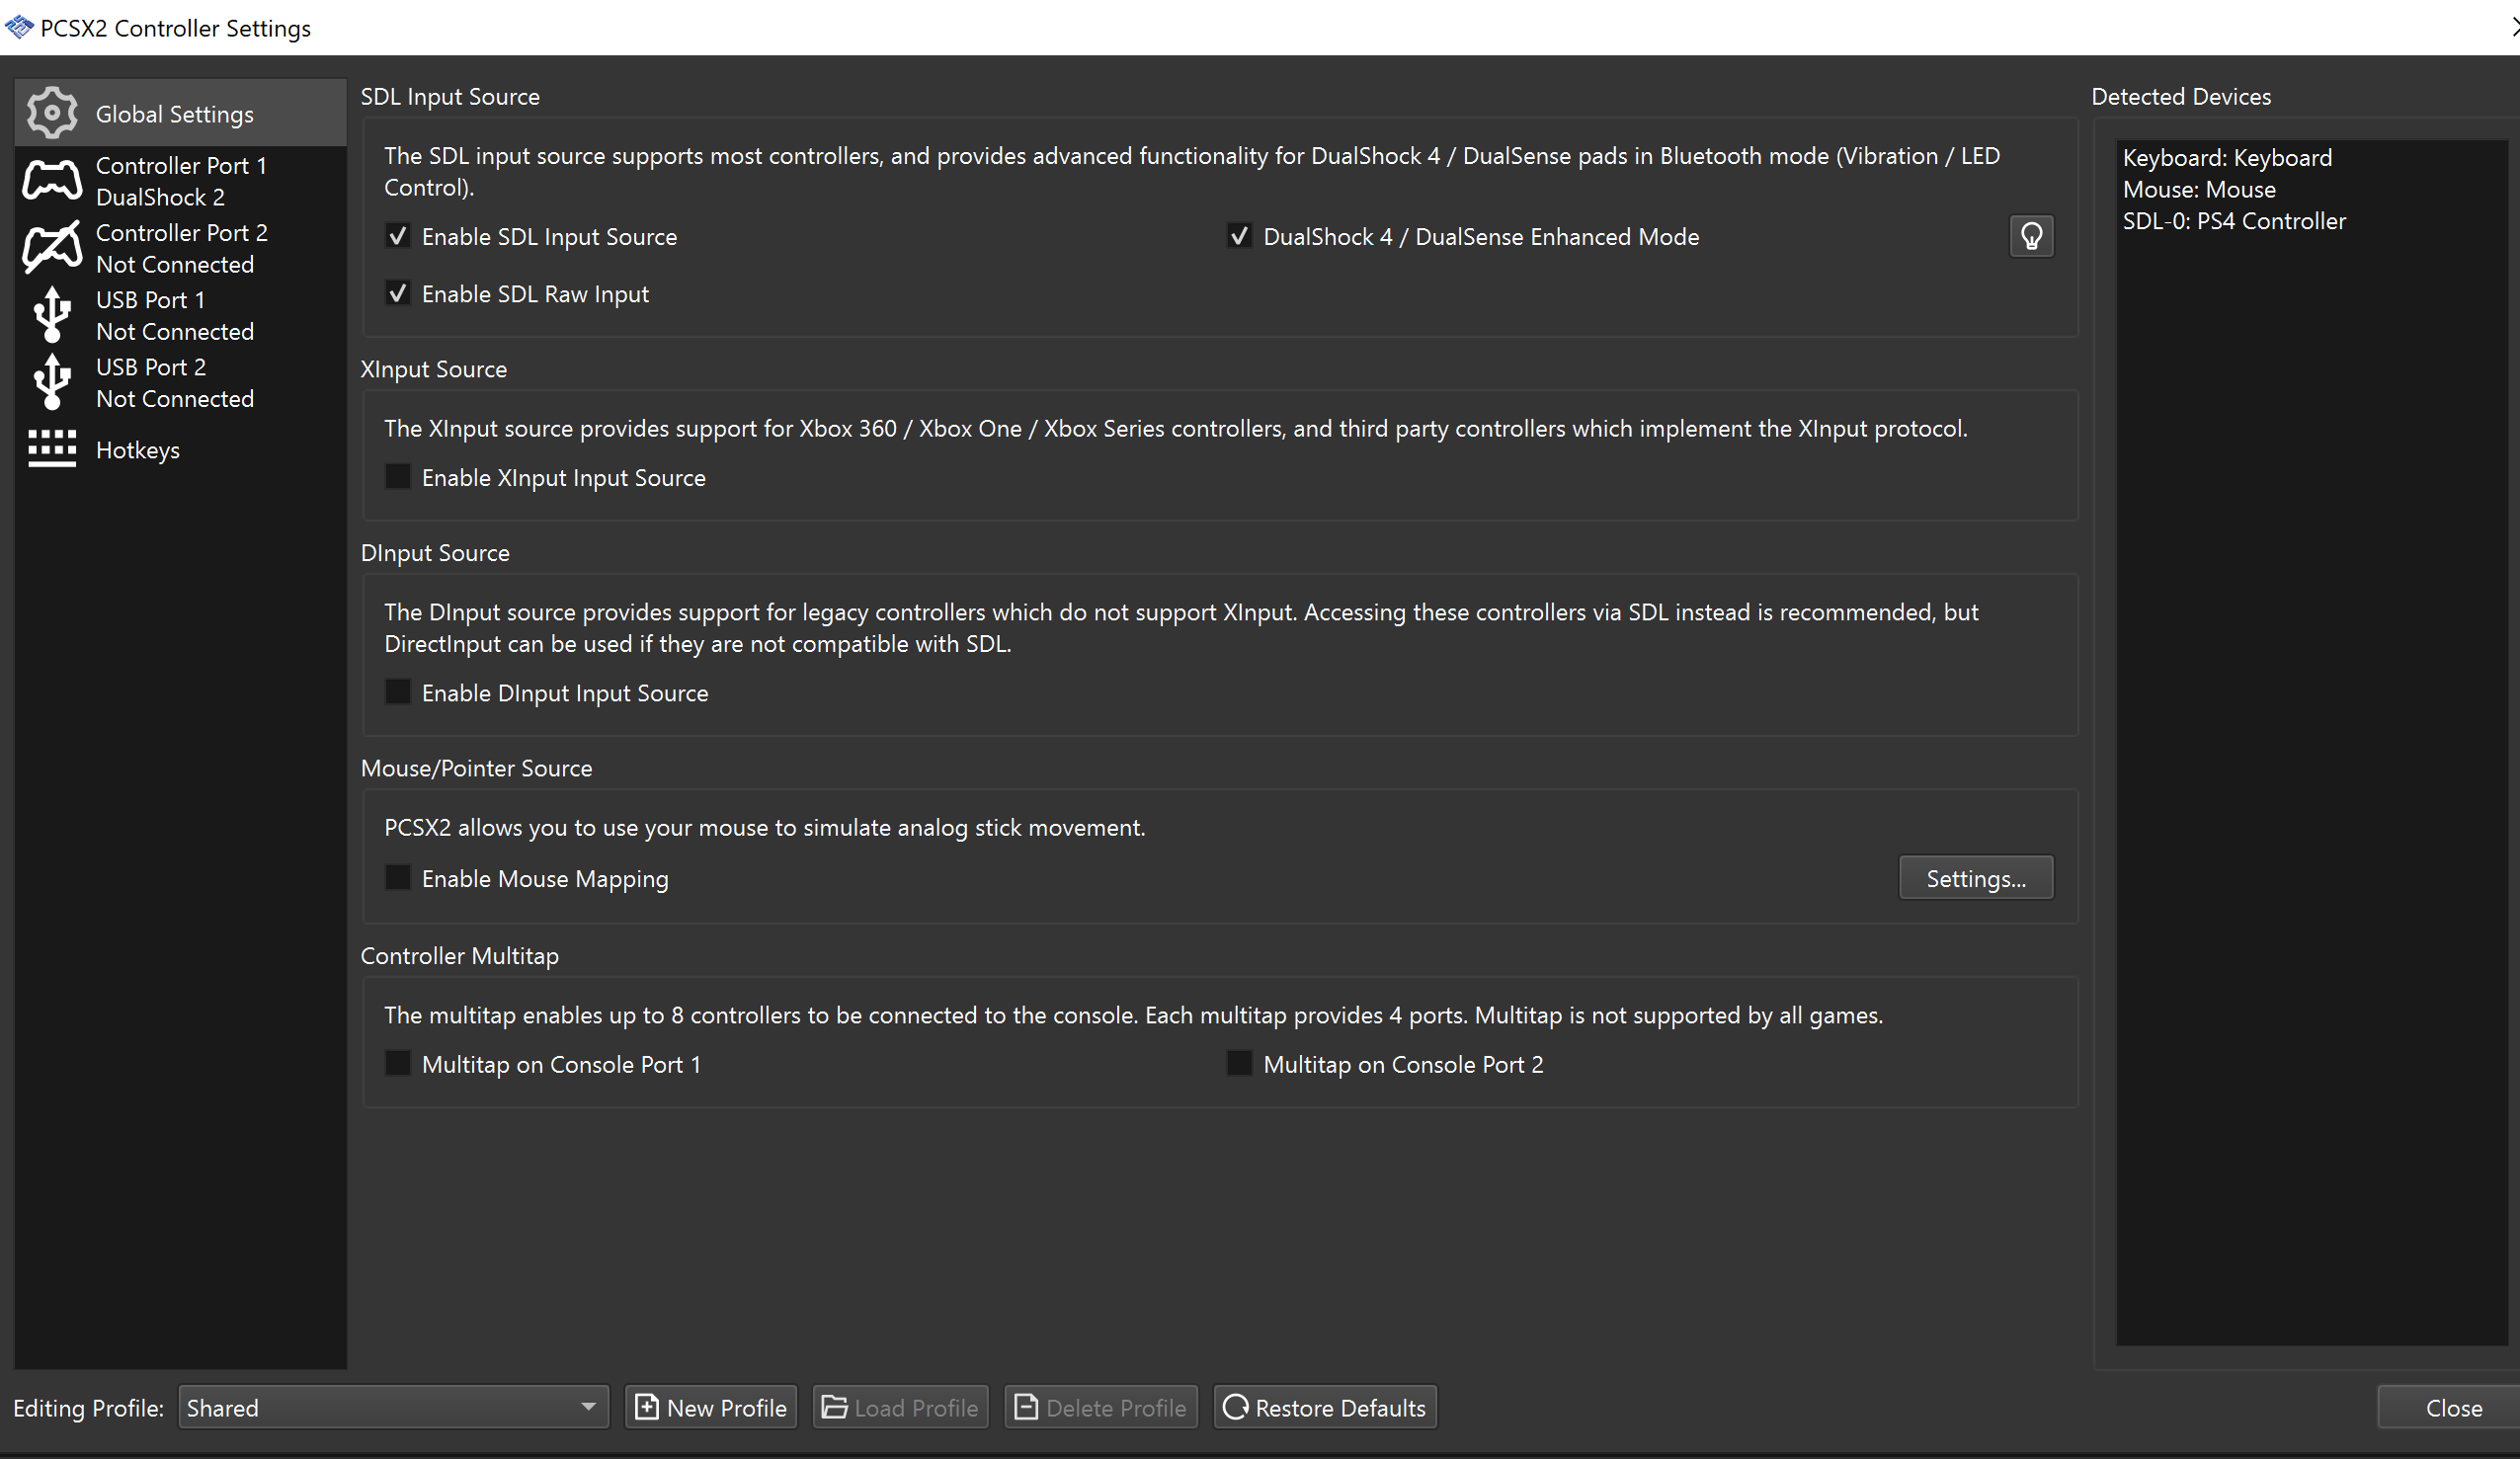Image resolution: width=2520 pixels, height=1459 pixels.
Task: Select the USB Port 2 icon
Action: pyautogui.click(x=51, y=381)
